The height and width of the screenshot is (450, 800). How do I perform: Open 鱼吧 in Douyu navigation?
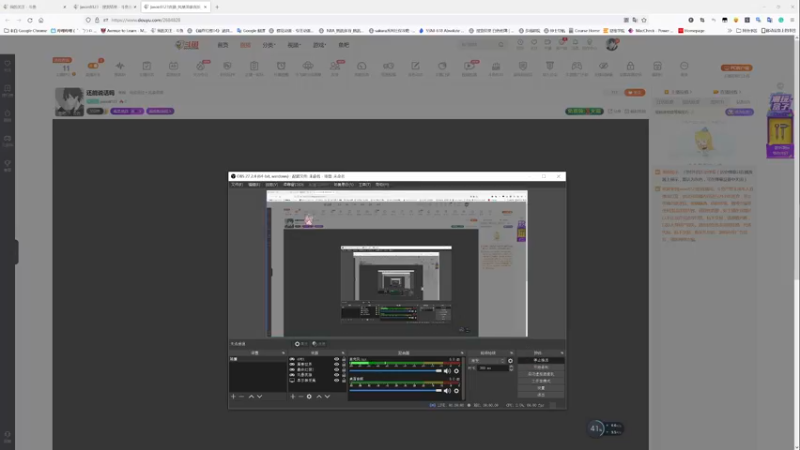point(344,45)
